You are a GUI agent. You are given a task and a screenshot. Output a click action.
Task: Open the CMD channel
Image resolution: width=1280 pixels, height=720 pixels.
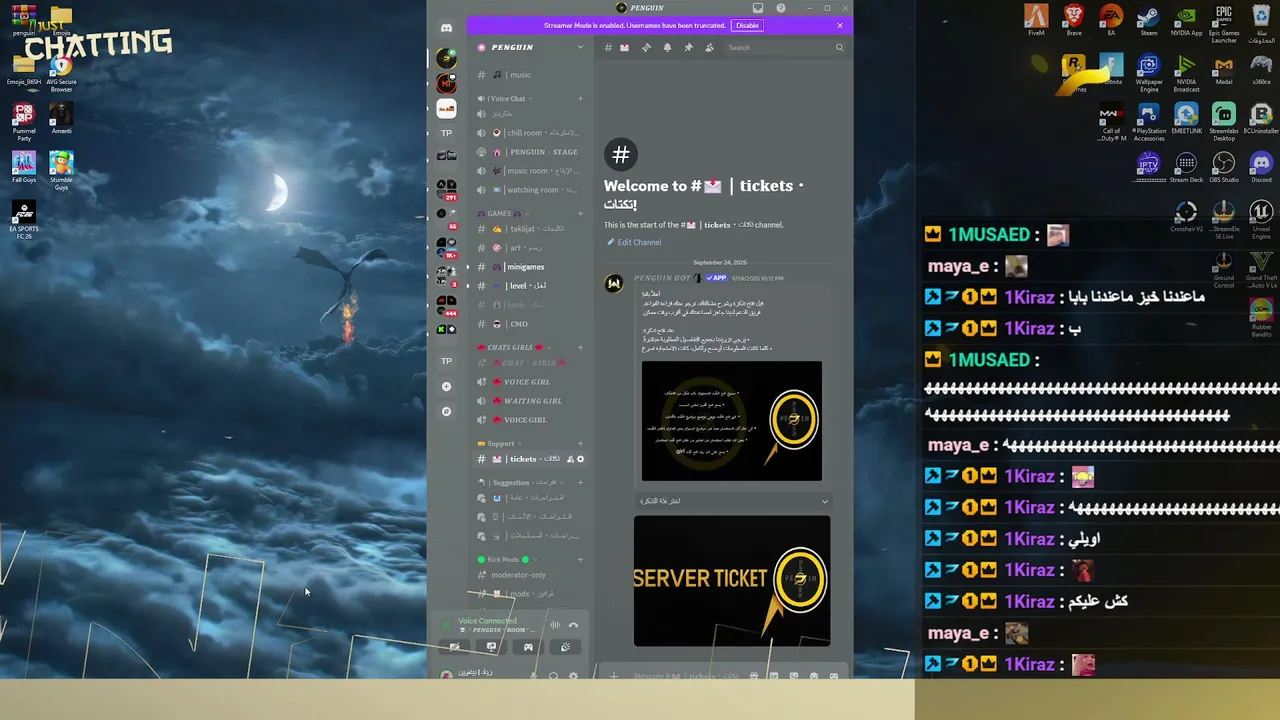click(x=530, y=324)
